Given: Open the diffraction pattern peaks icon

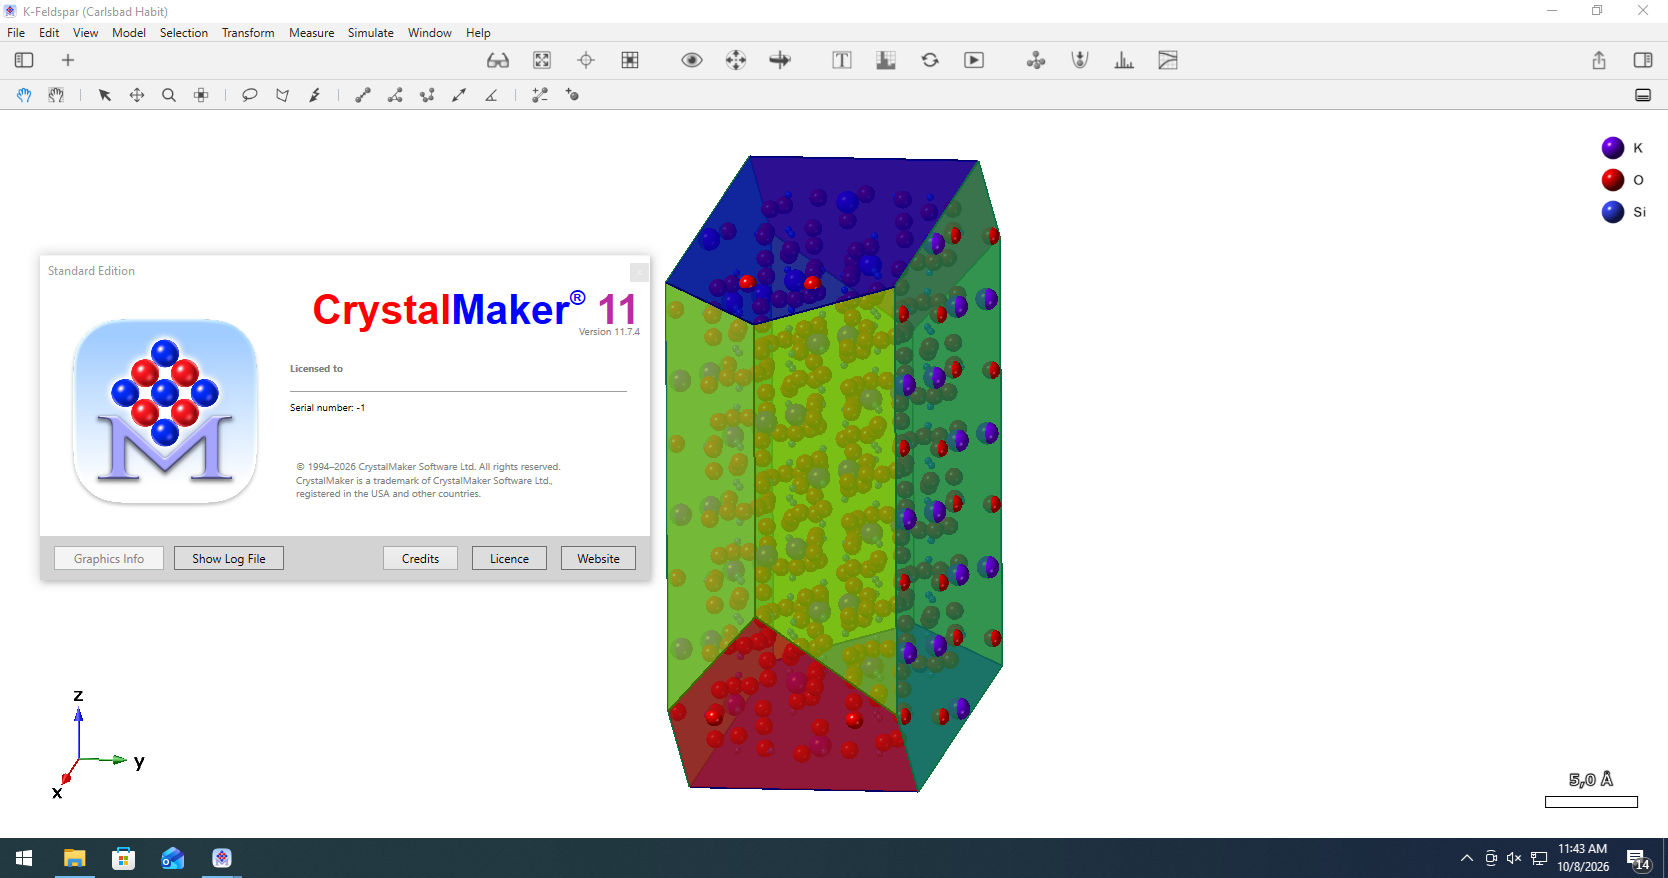Looking at the screenshot, I should [1124, 60].
